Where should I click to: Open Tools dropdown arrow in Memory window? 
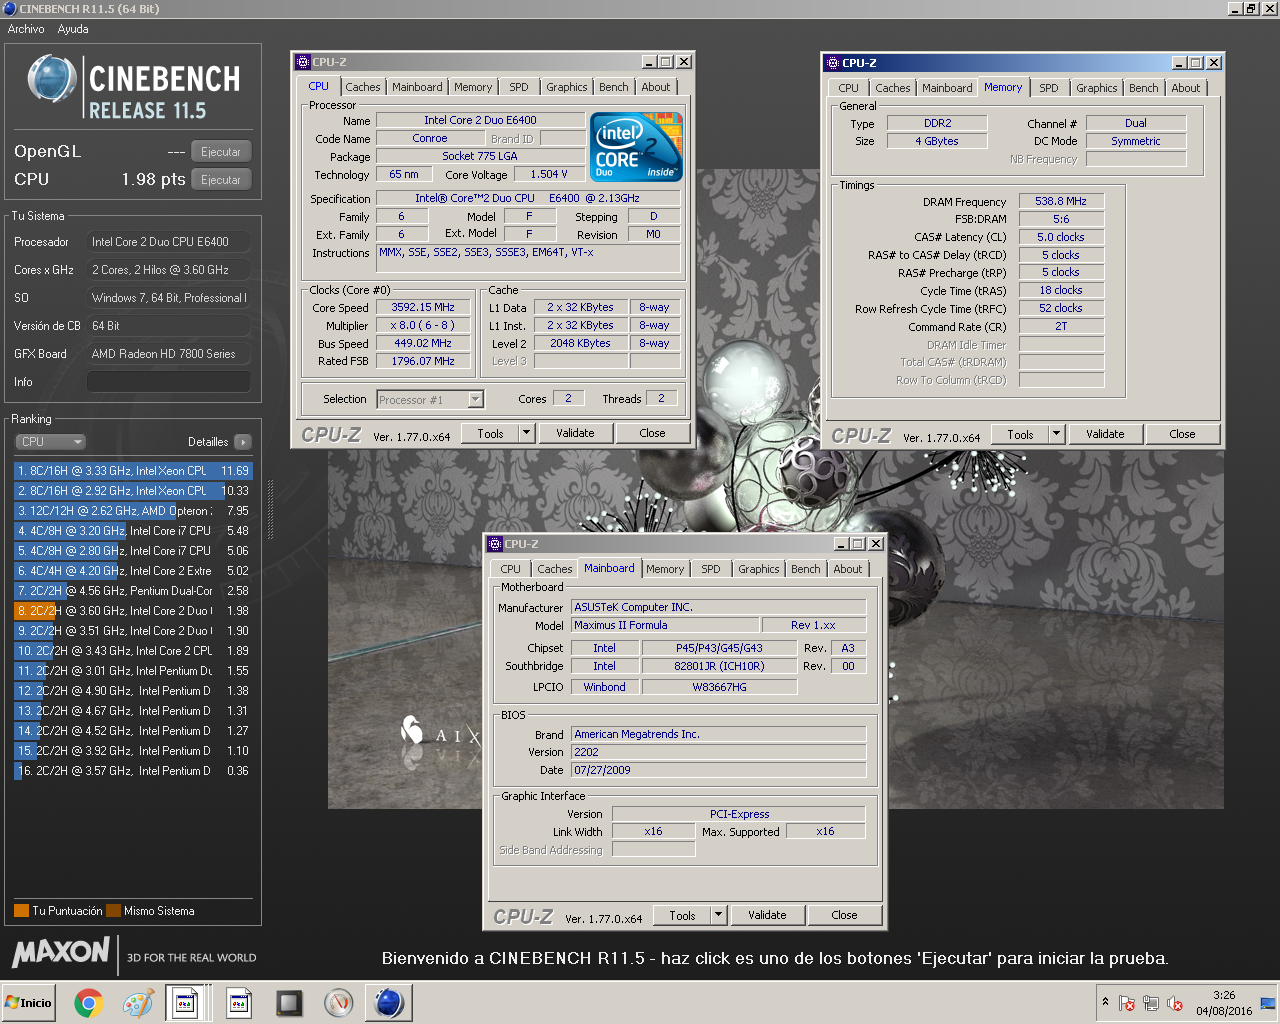click(x=1057, y=434)
